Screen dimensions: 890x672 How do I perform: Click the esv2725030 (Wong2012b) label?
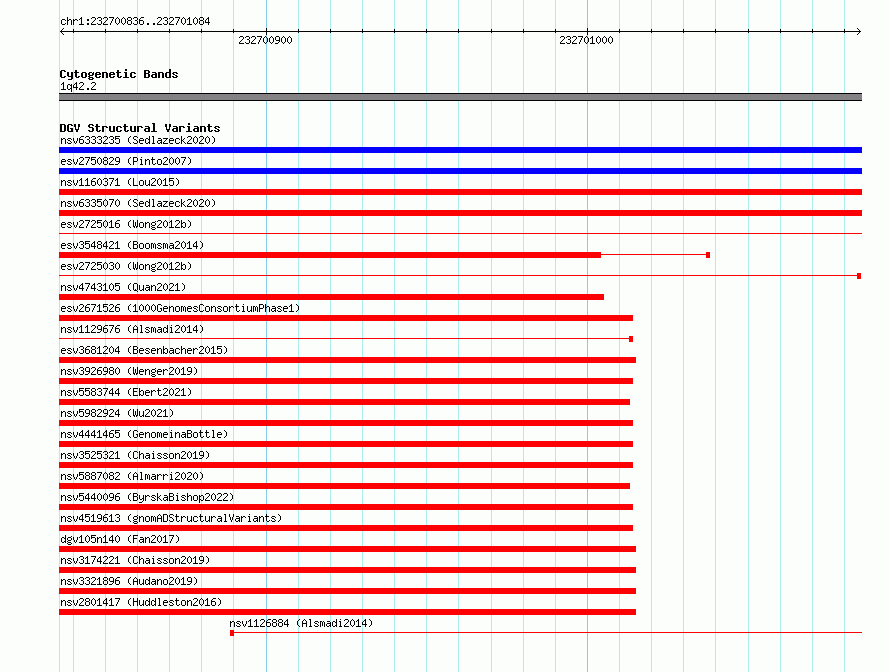[x=126, y=266]
